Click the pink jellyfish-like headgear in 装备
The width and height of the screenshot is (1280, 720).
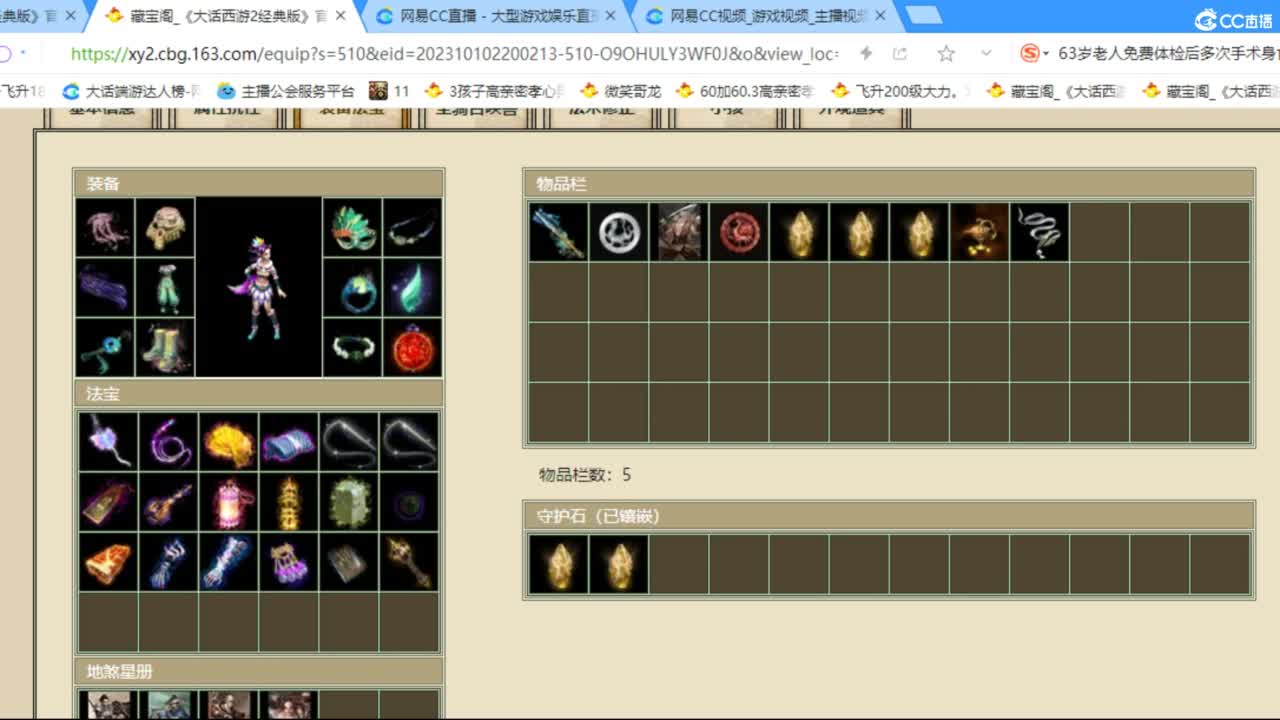(x=105, y=228)
